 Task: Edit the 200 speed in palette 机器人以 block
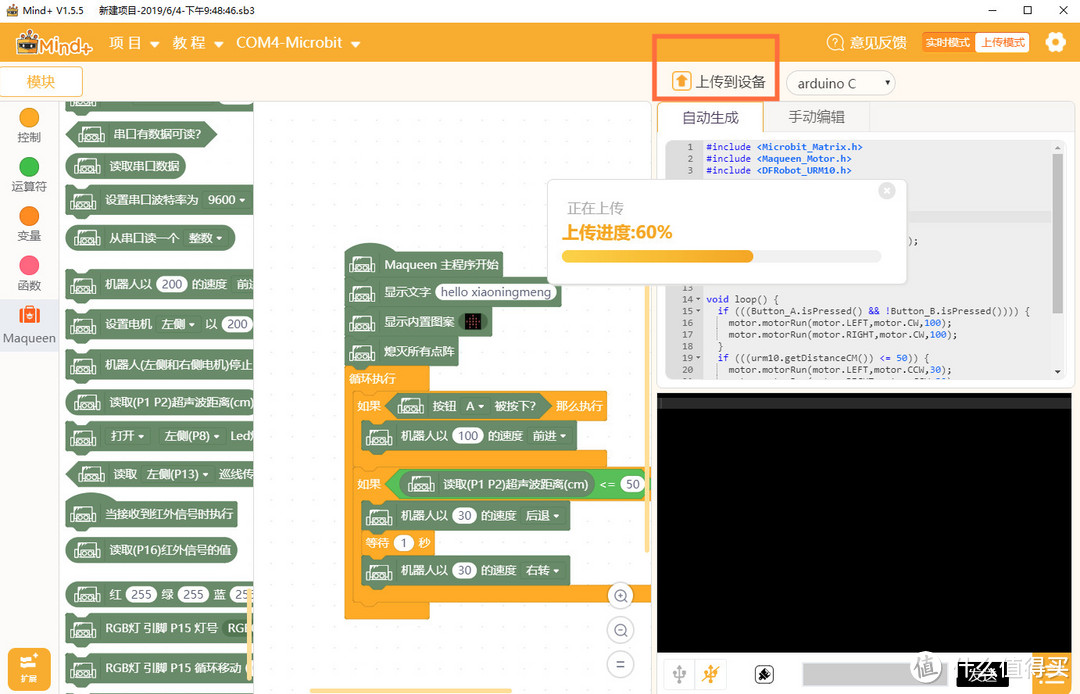click(172, 284)
